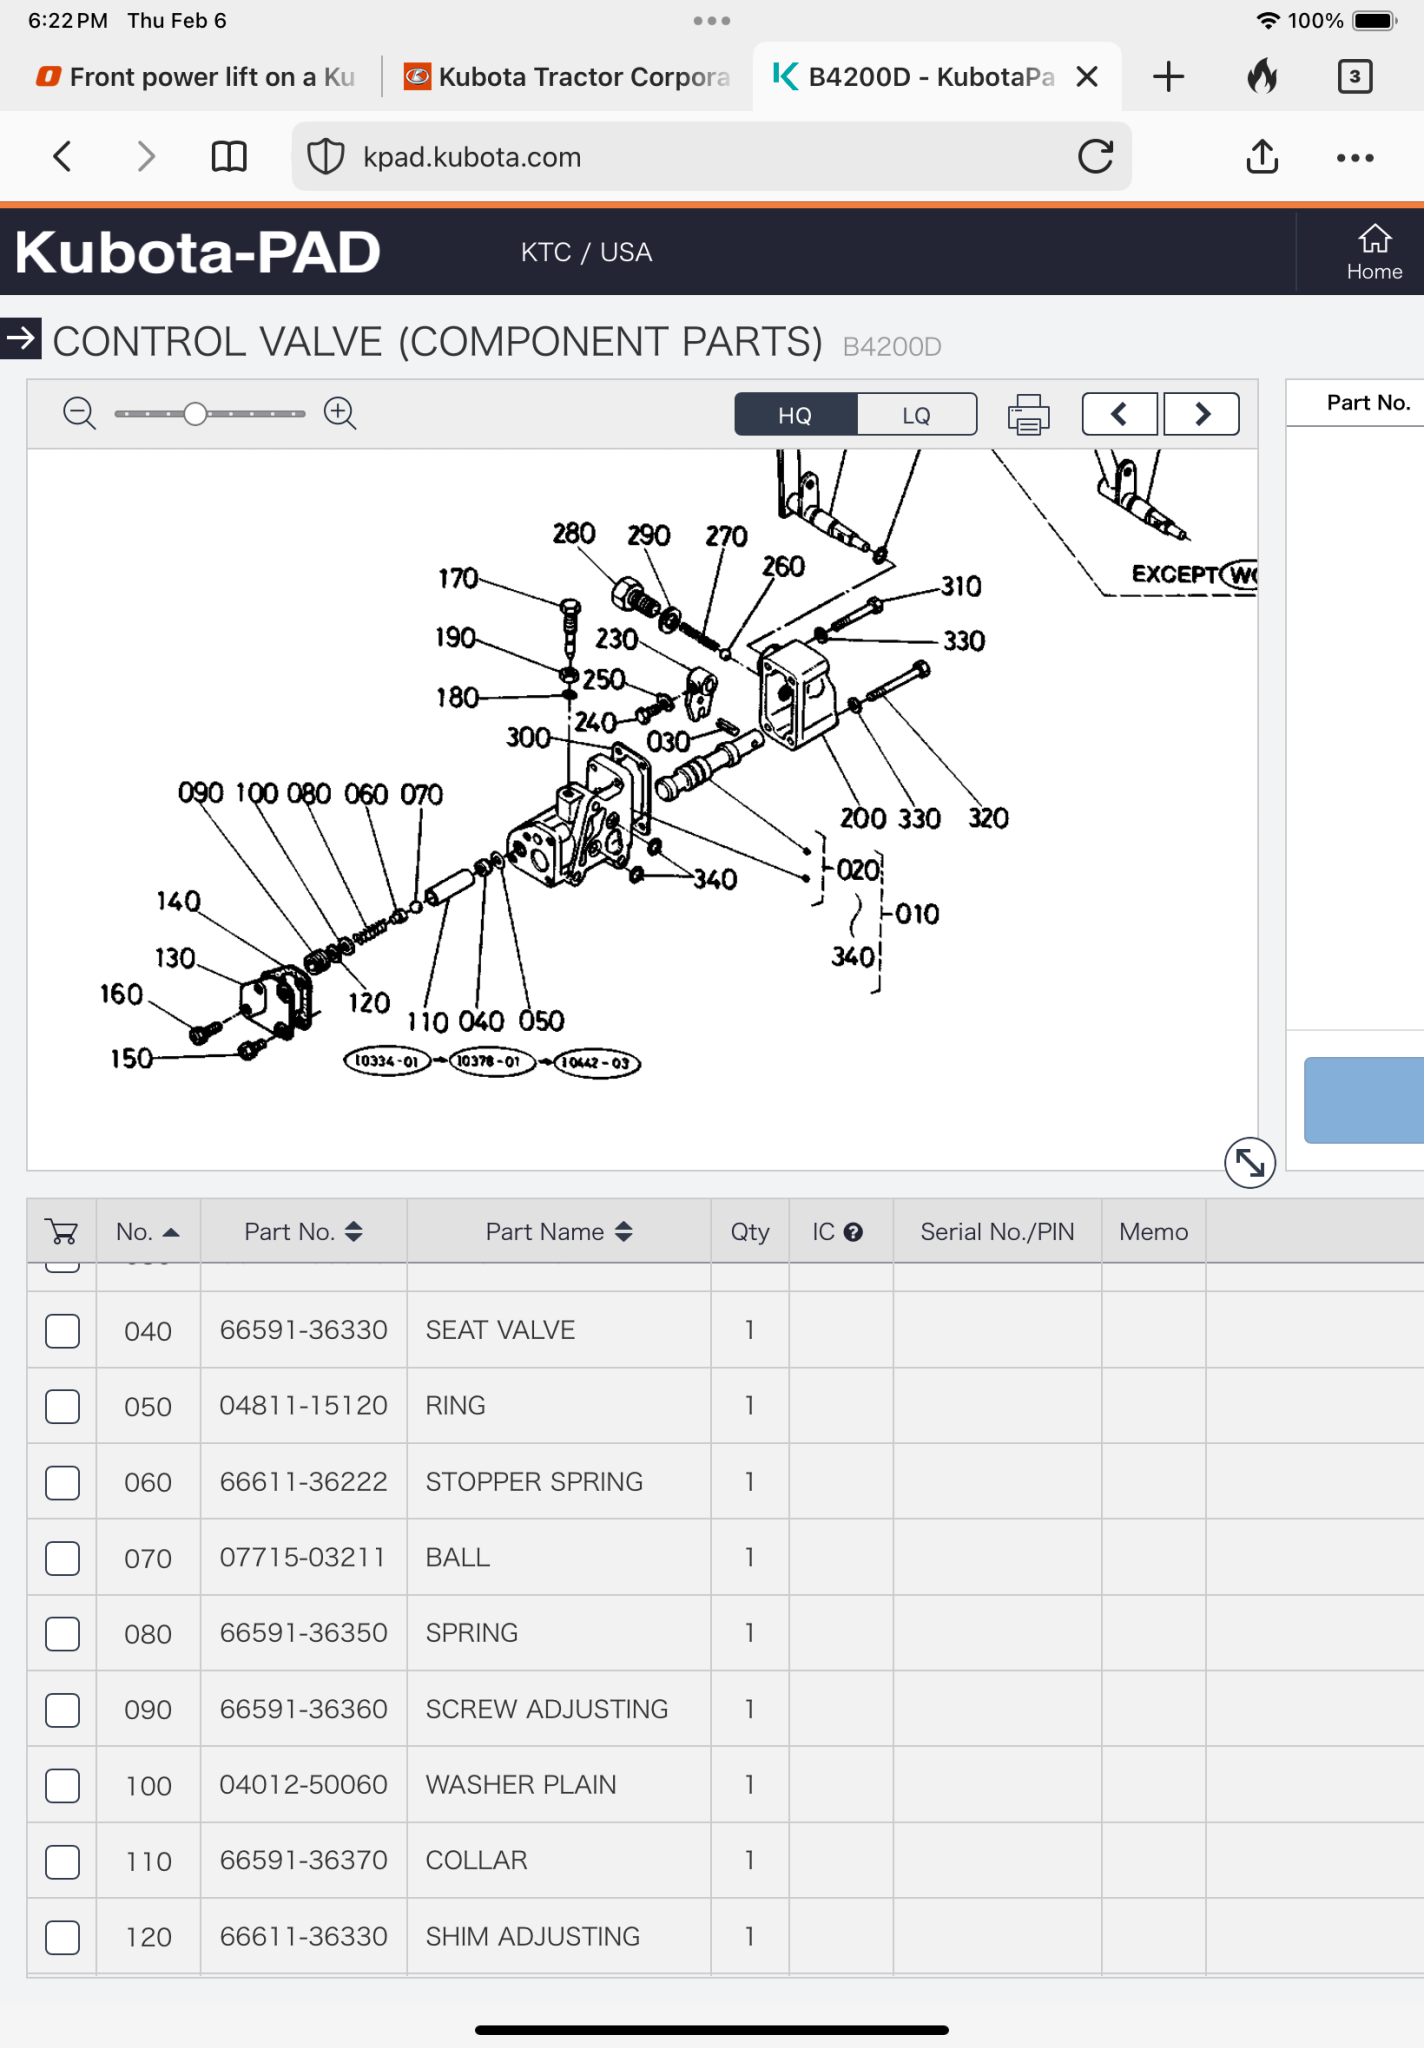1424x2048 pixels.
Task: Switch to Front power lift tab
Action: coord(195,77)
